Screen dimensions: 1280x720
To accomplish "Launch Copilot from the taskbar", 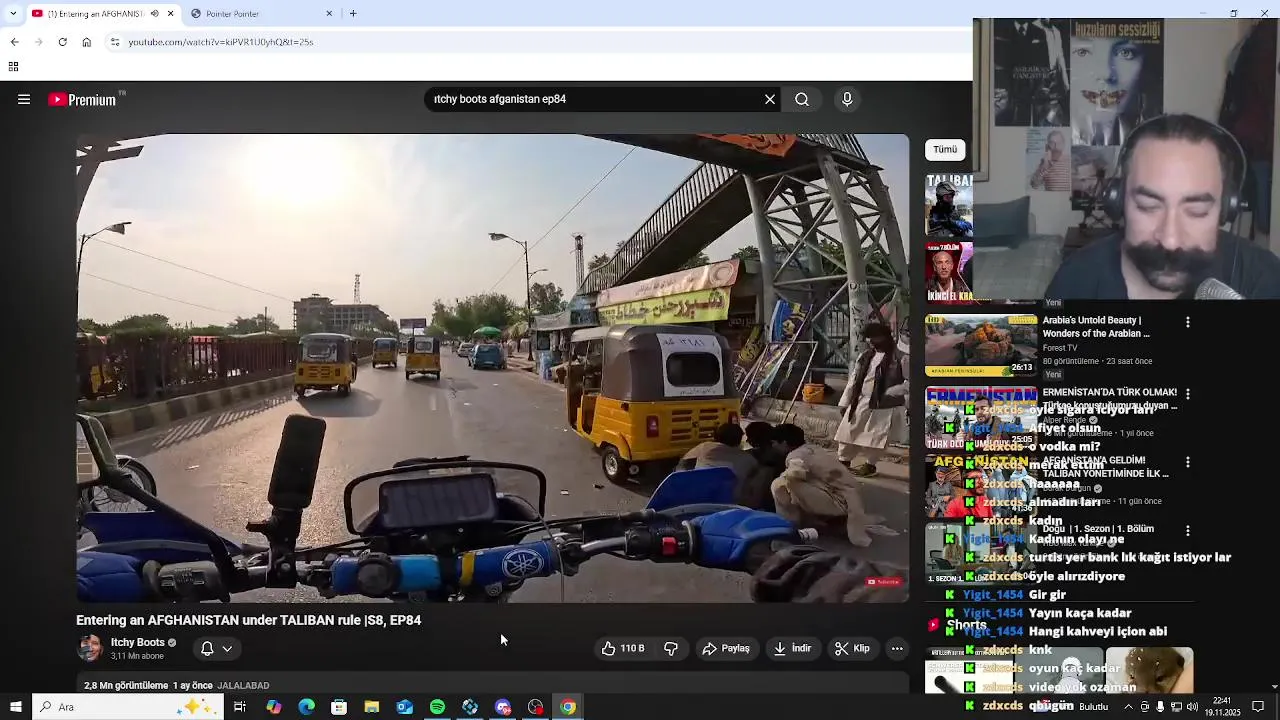I will coord(273,707).
